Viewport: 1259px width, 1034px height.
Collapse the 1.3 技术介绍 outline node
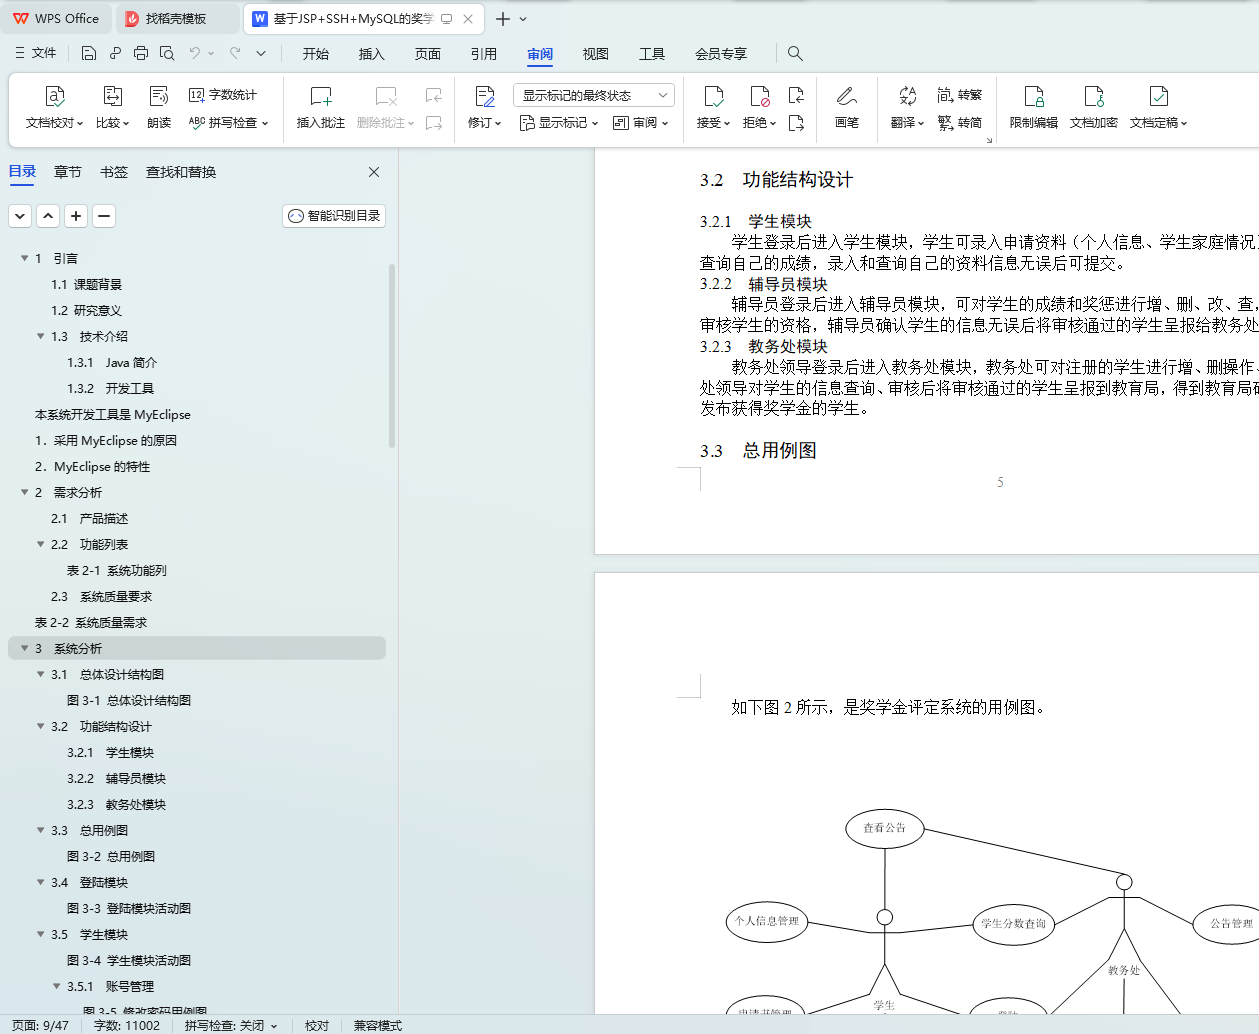40,336
